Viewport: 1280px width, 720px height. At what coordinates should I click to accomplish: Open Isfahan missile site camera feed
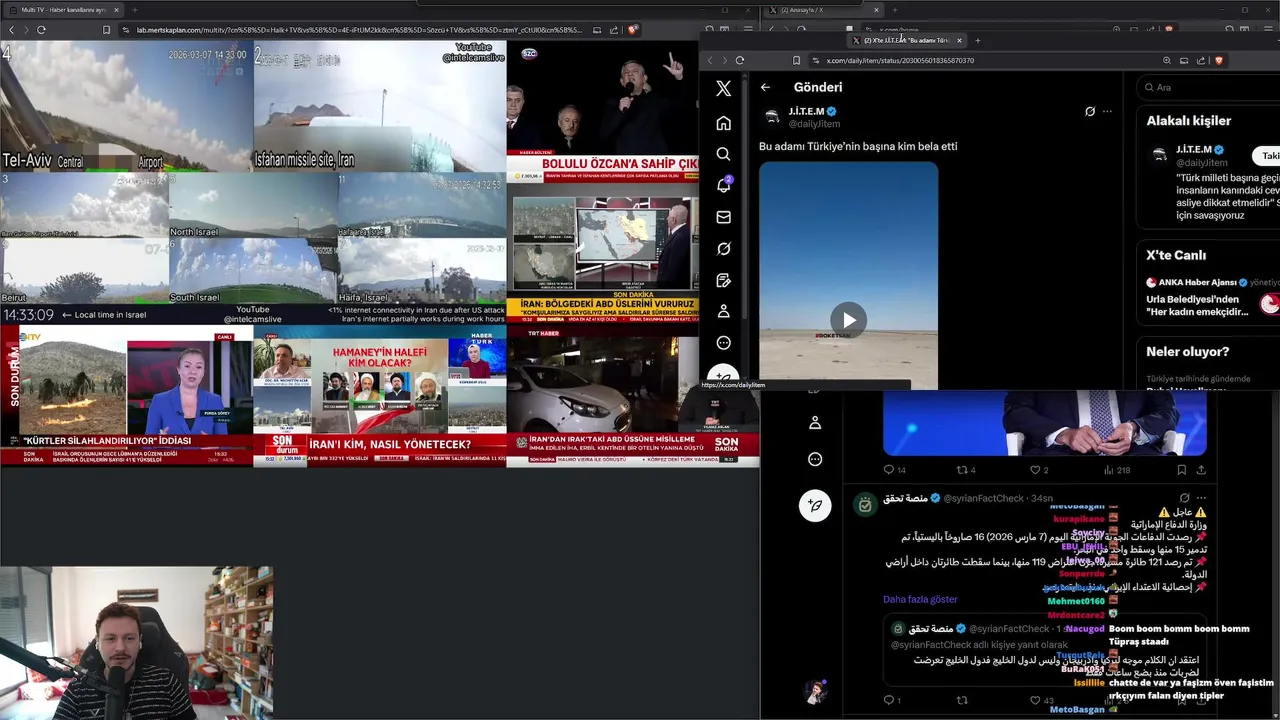pyautogui.click(x=380, y=106)
